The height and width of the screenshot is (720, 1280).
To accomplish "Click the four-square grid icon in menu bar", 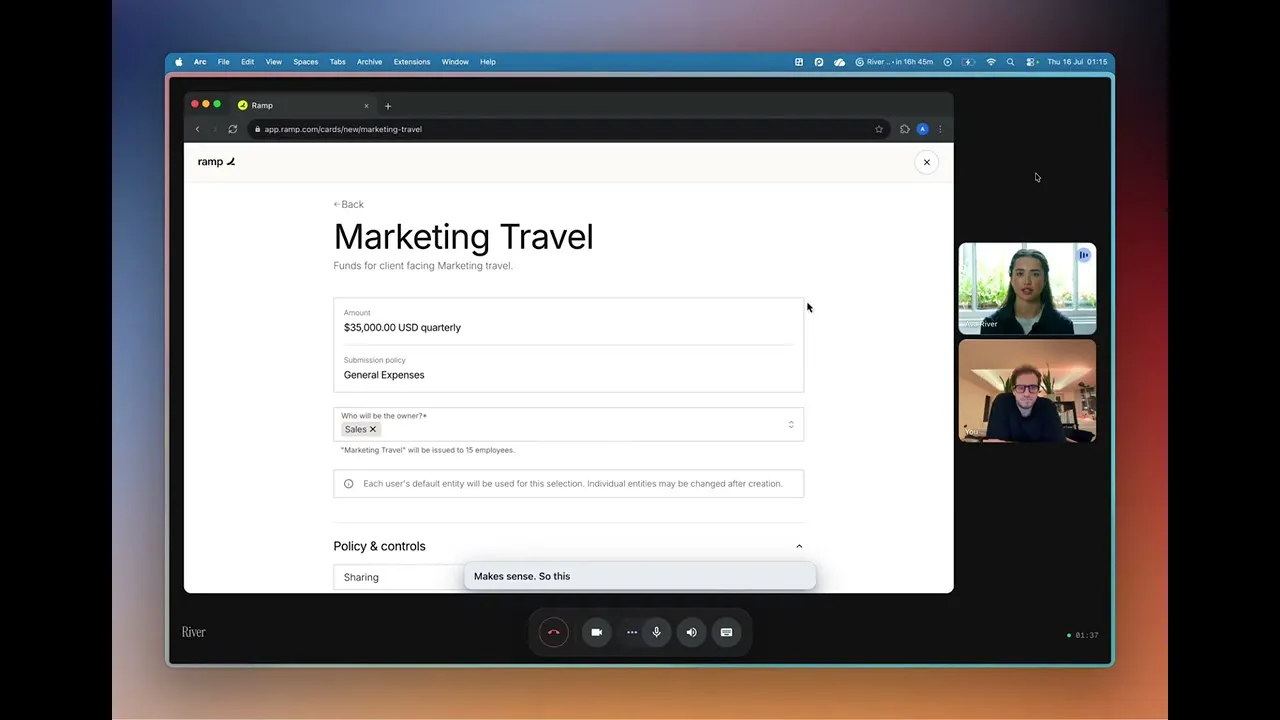I will point(799,62).
